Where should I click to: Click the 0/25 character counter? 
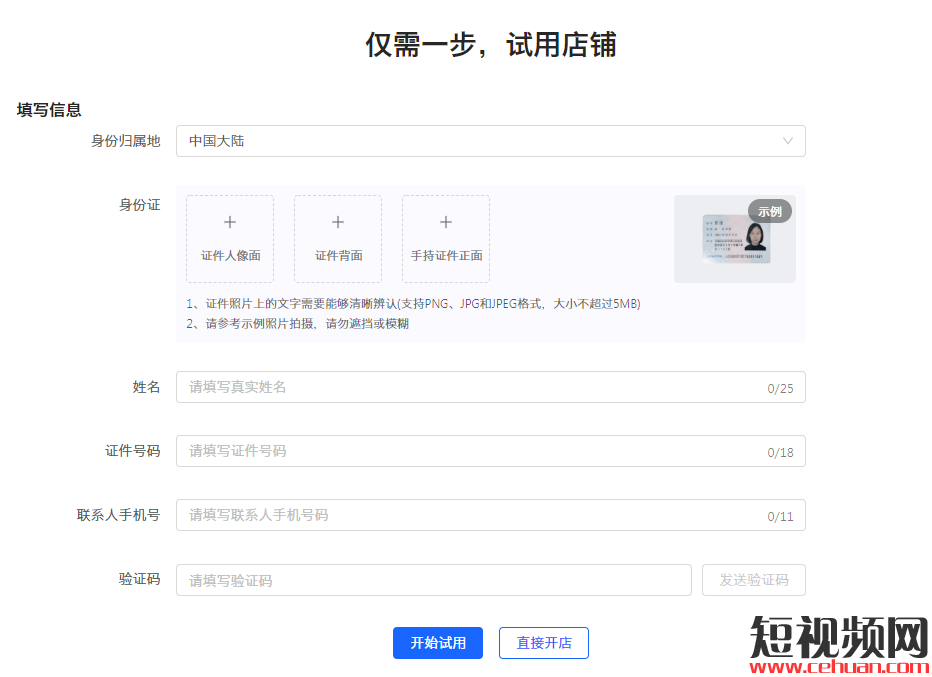(x=780, y=388)
